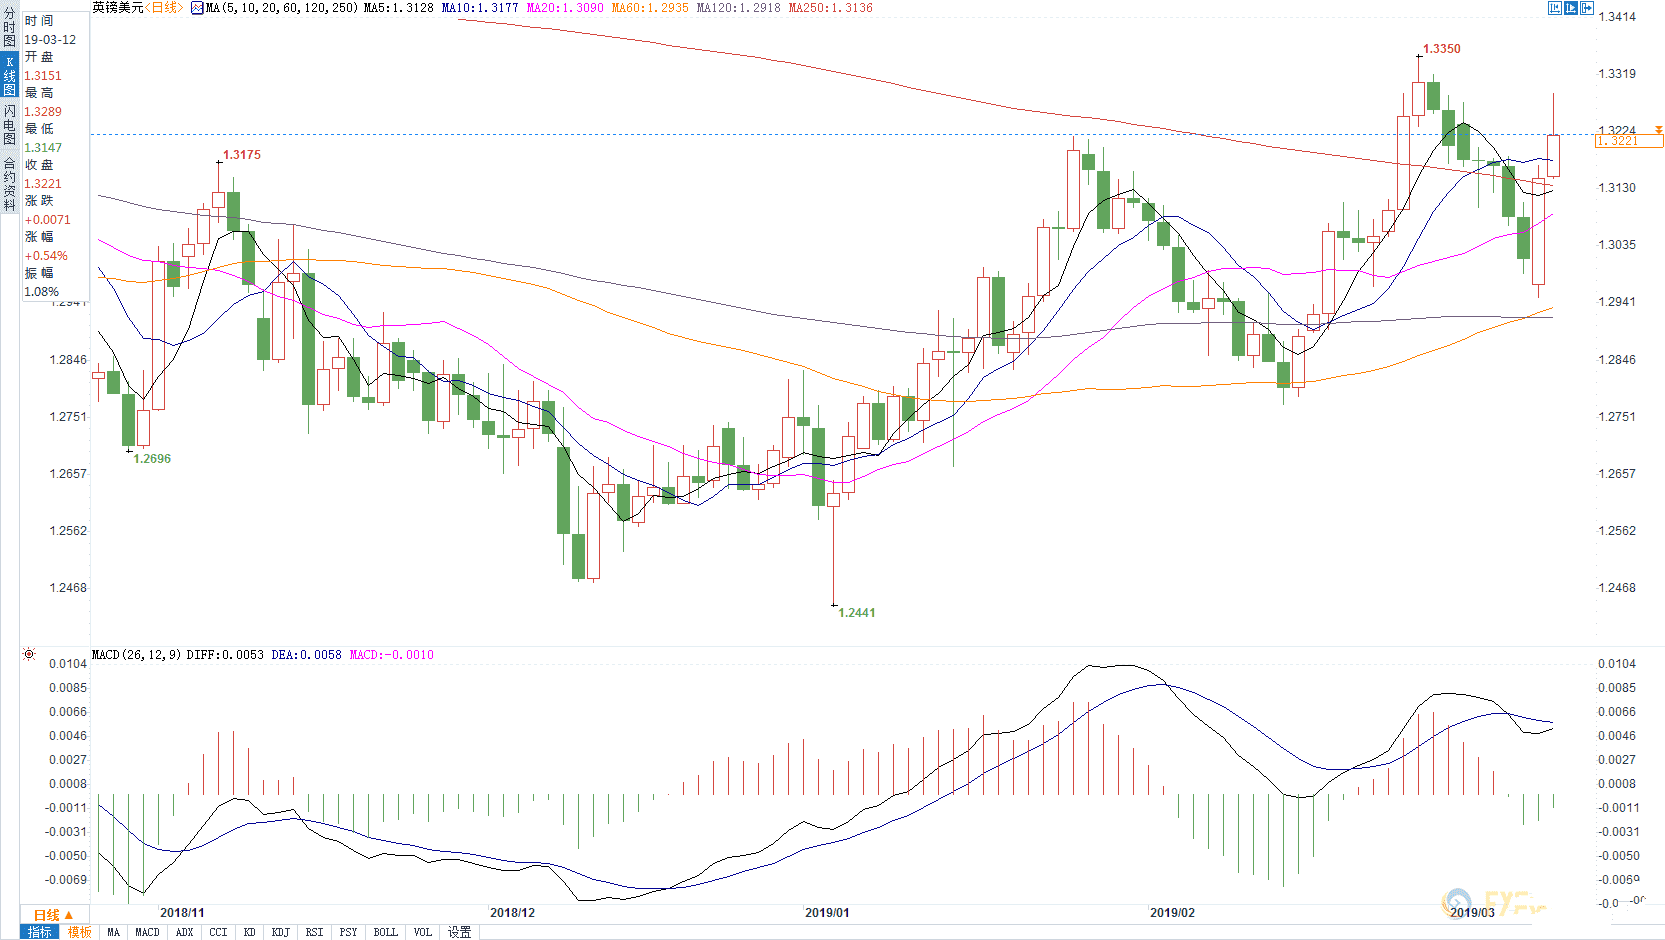Open the <日线> period dropdown in title

(164, 8)
